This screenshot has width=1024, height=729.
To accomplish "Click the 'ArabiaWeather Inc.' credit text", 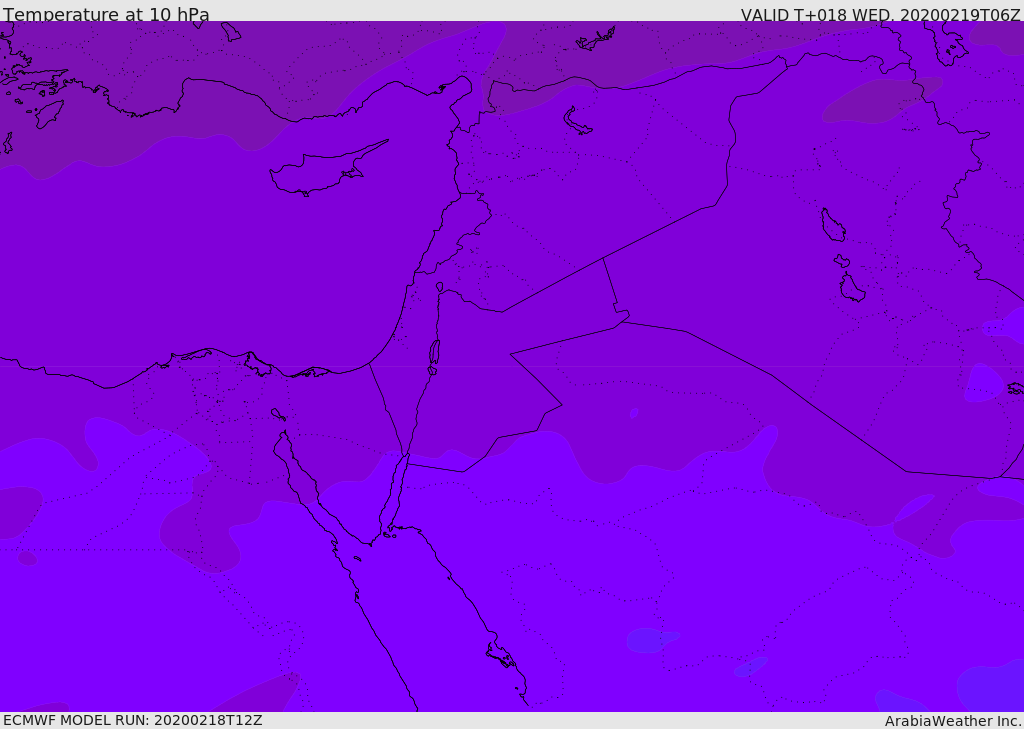I will click(x=953, y=721).
